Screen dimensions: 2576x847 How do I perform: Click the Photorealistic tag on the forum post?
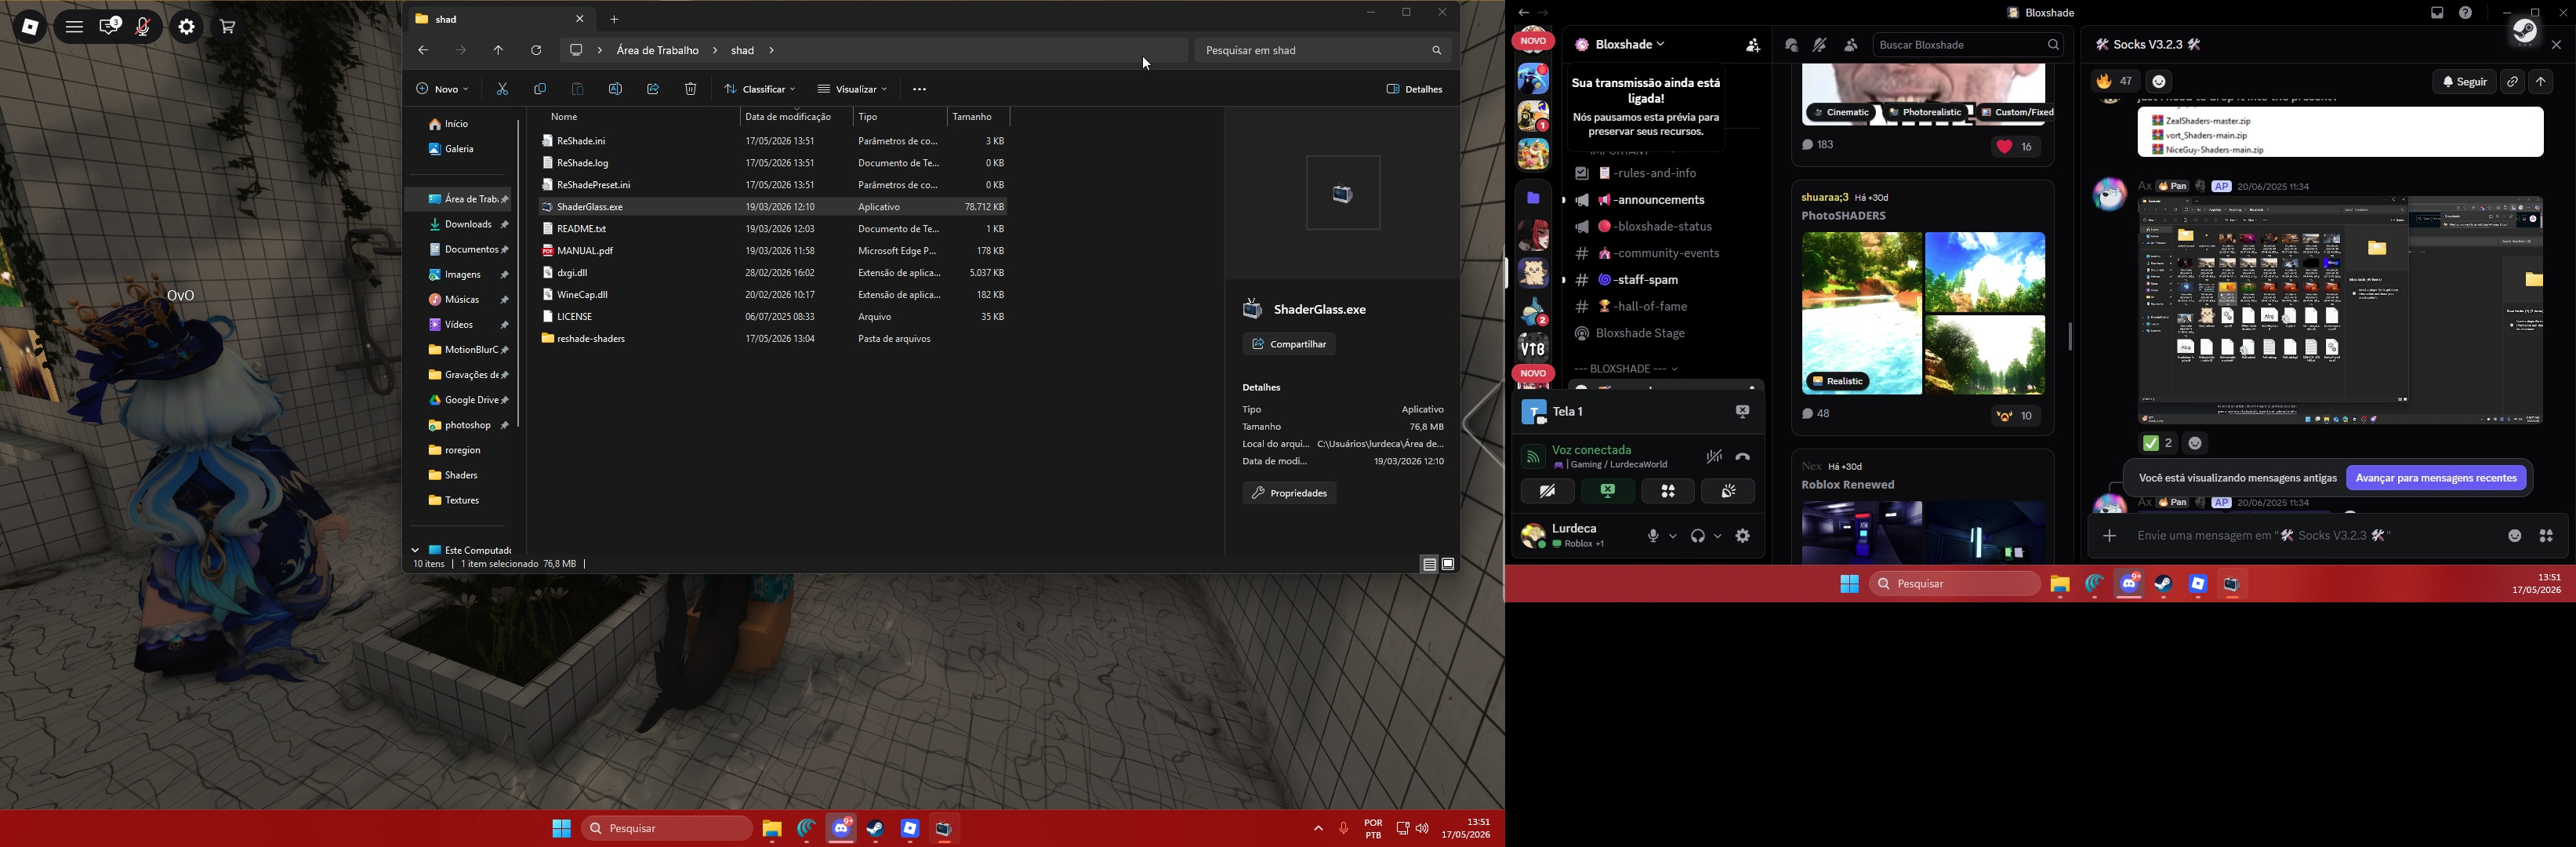[x=1927, y=113]
